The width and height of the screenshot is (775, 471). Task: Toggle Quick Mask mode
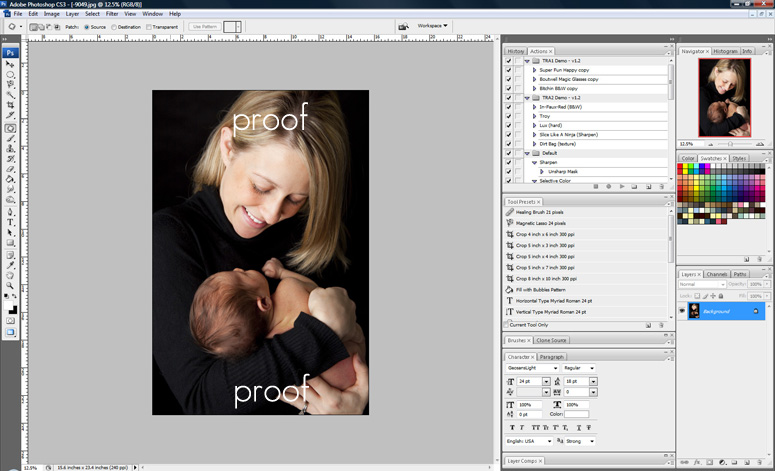tap(10, 321)
